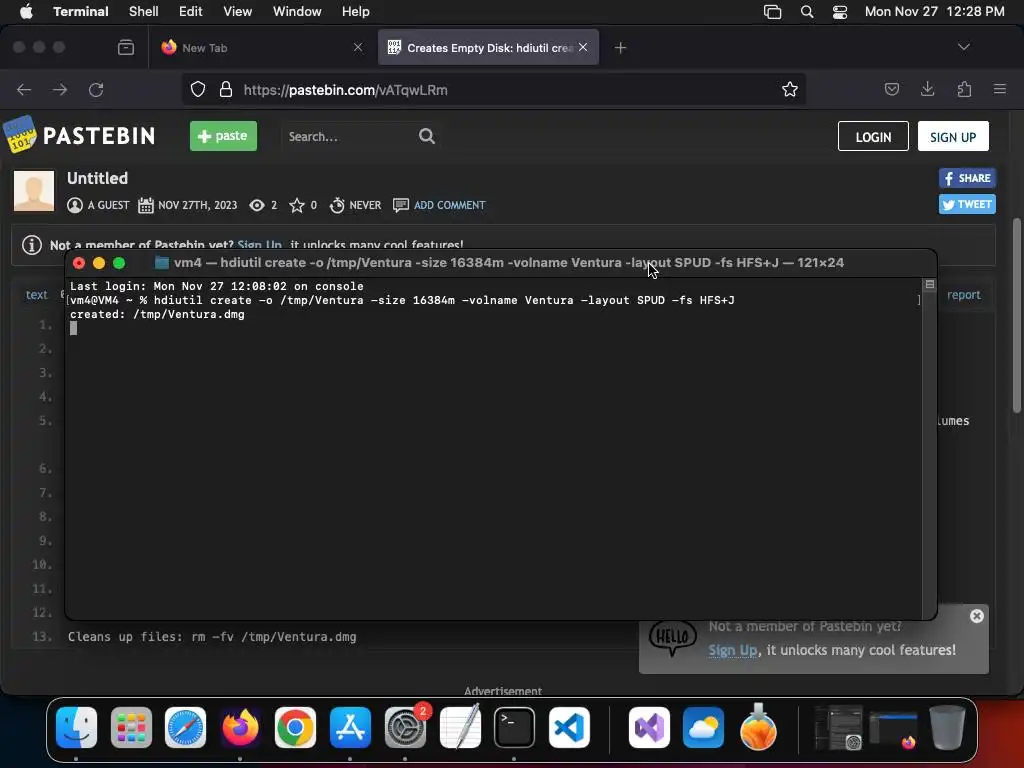Image resolution: width=1024 pixels, height=768 pixels.
Task: Open Spotlight search in menu bar
Action: point(807,12)
